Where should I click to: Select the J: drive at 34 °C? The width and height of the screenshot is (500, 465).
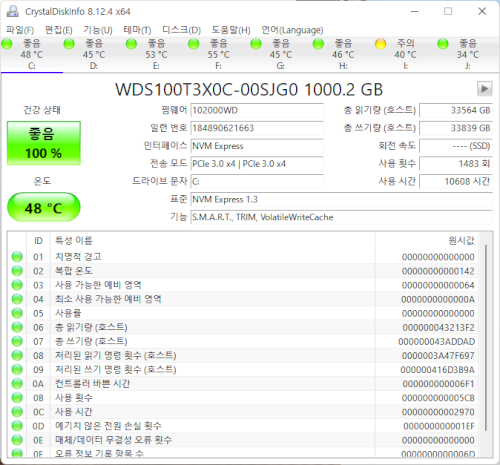468,54
